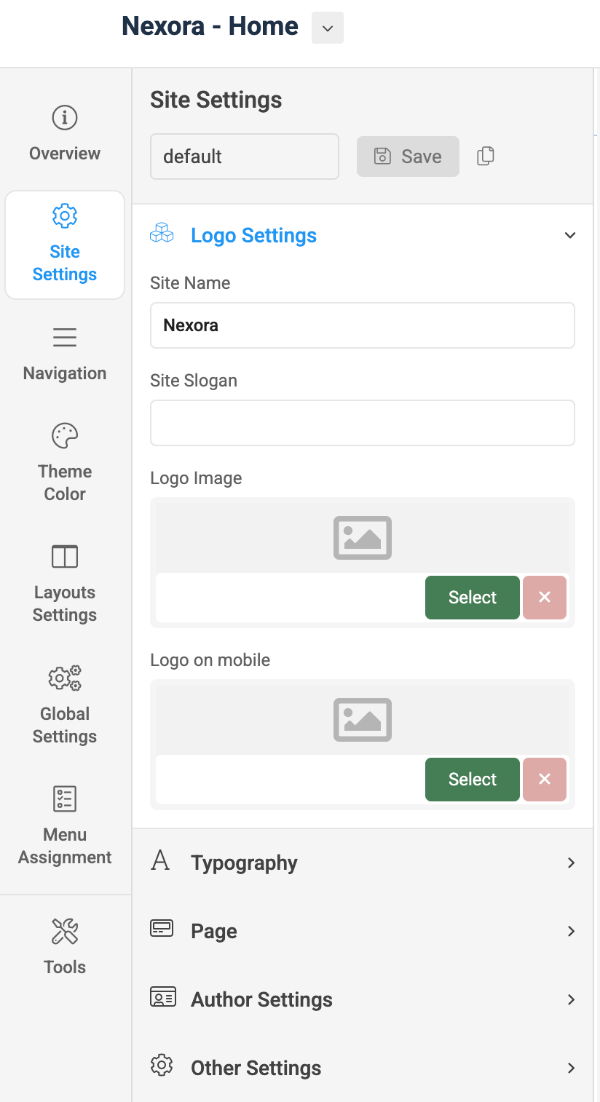600x1102 pixels.
Task: Click the Page section icon
Action: (x=162, y=929)
